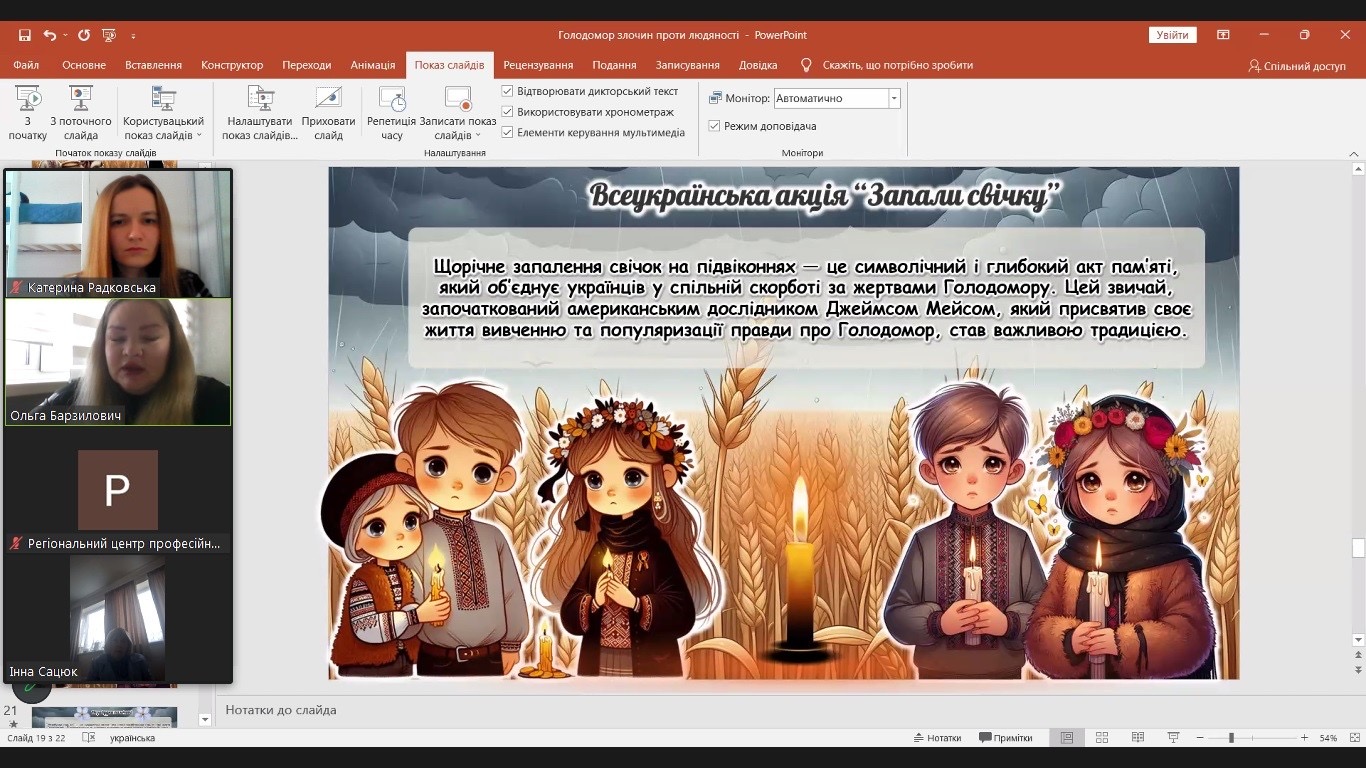Disable 'Режим доповідача' presenter view checkbox
Image resolution: width=1366 pixels, height=768 pixels.
coord(714,126)
